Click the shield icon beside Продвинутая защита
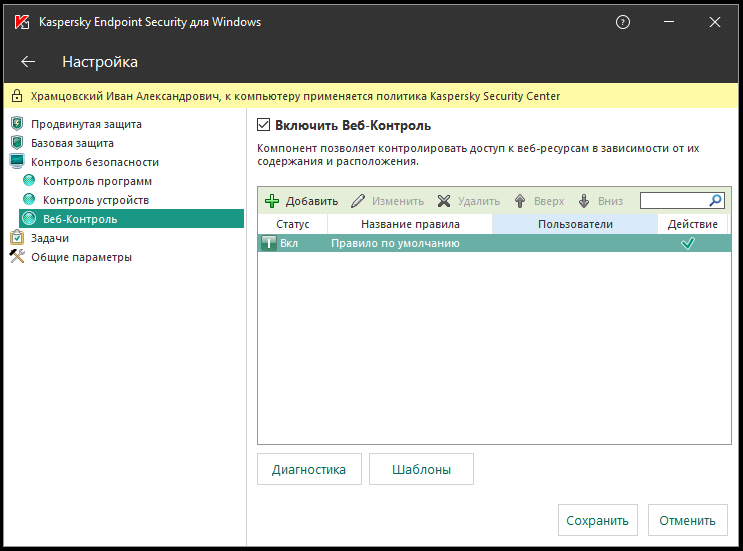This screenshot has width=743, height=551. [17, 124]
